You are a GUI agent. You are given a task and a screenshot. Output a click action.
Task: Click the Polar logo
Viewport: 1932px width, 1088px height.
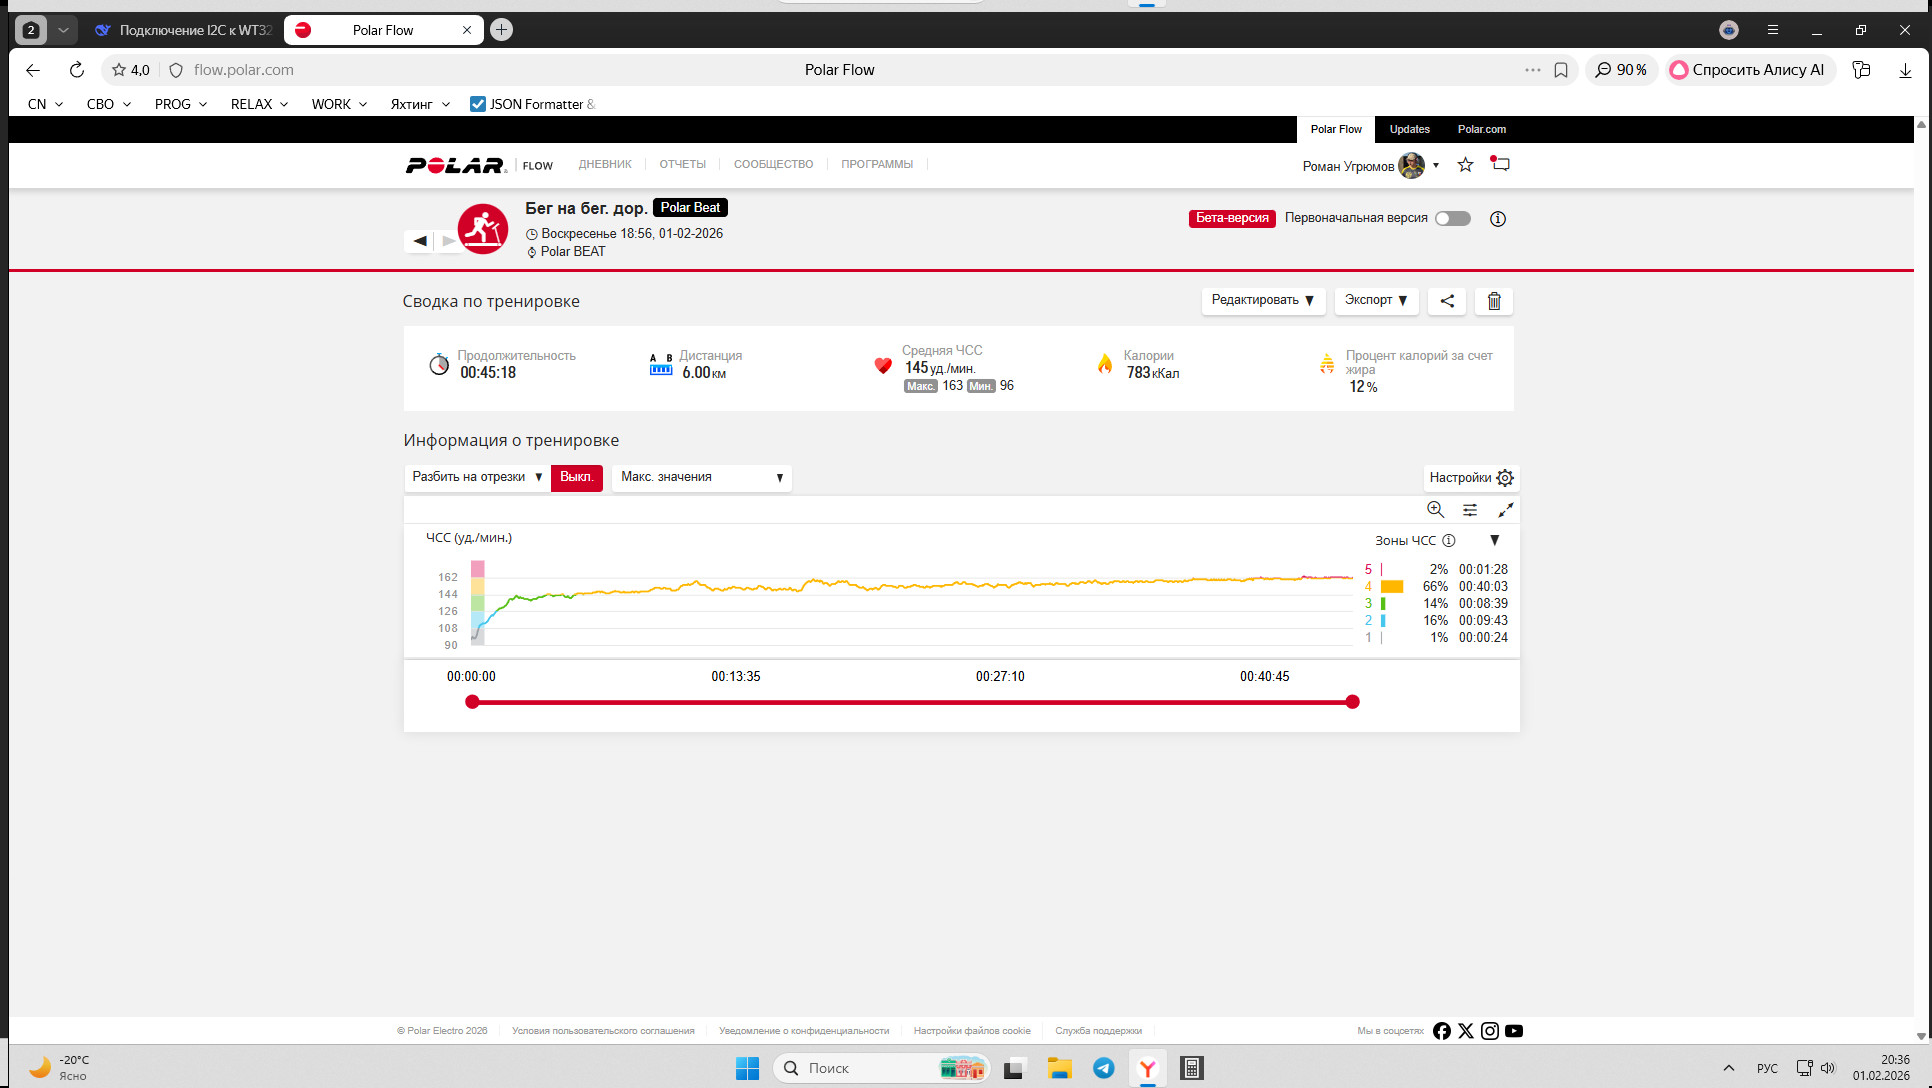[456, 165]
